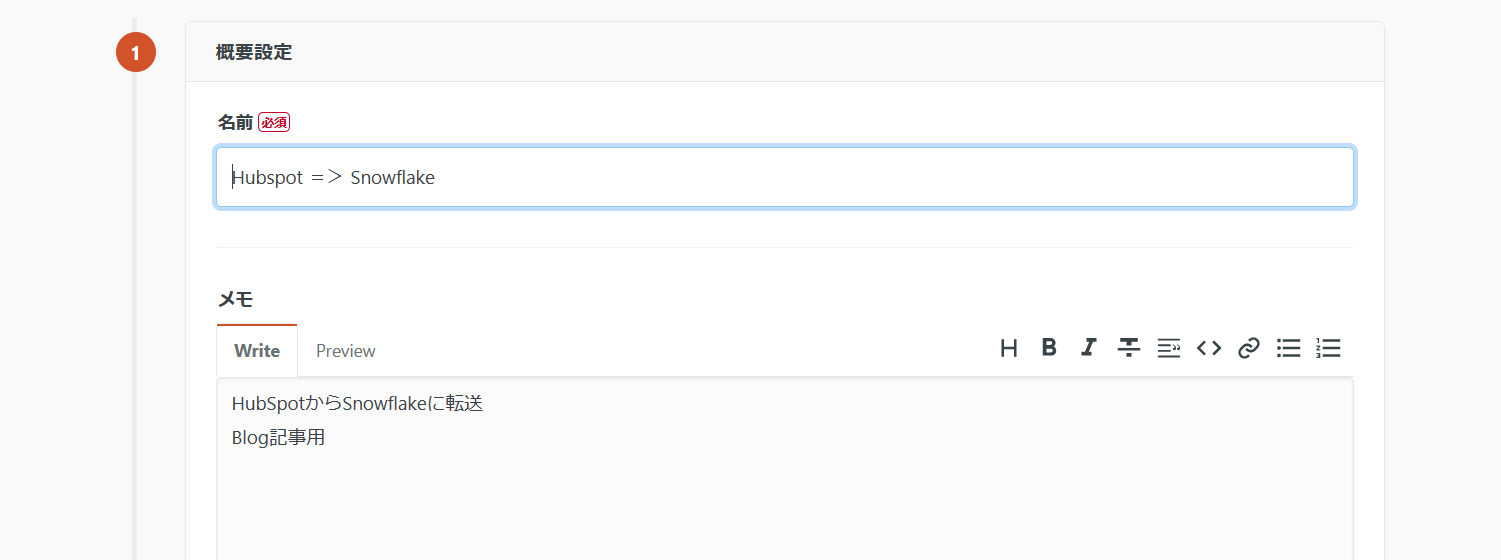Image resolution: width=1501 pixels, height=560 pixels.
Task: Insert a heading with the H icon
Action: click(1009, 348)
